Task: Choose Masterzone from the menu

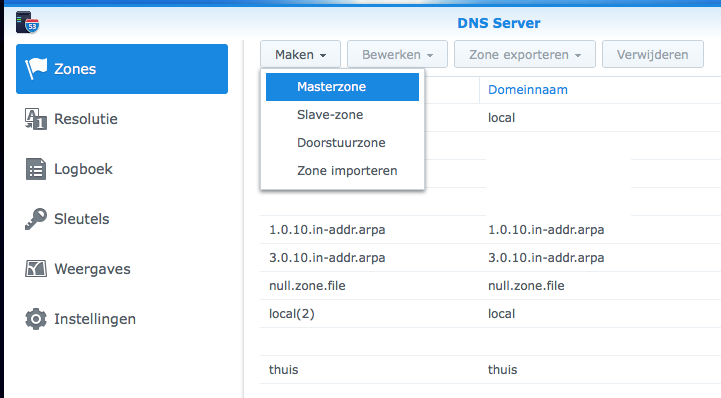Action: pyautogui.click(x=342, y=87)
